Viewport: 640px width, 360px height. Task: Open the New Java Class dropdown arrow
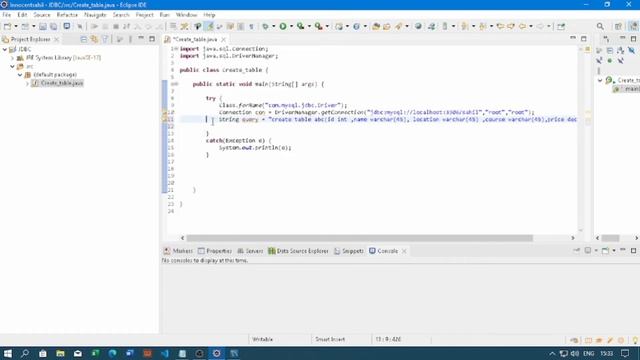coord(365,26)
